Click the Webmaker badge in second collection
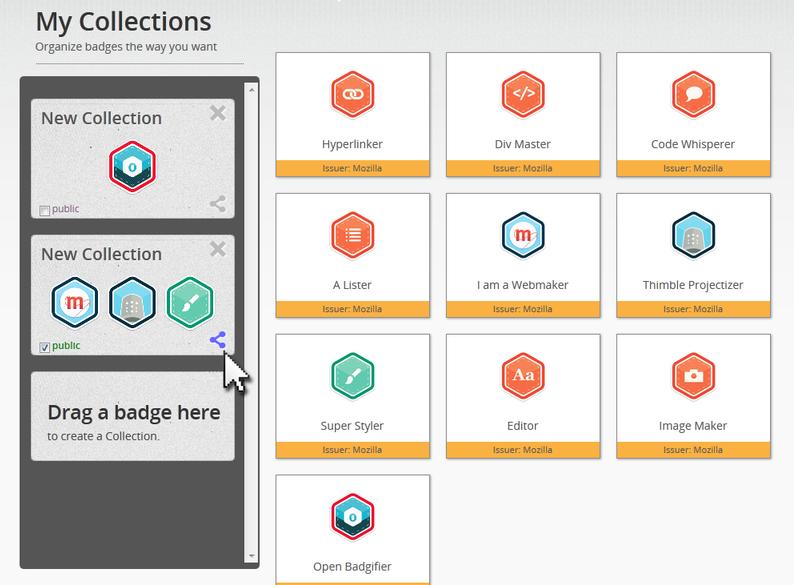The height and width of the screenshot is (585, 794). click(74, 302)
